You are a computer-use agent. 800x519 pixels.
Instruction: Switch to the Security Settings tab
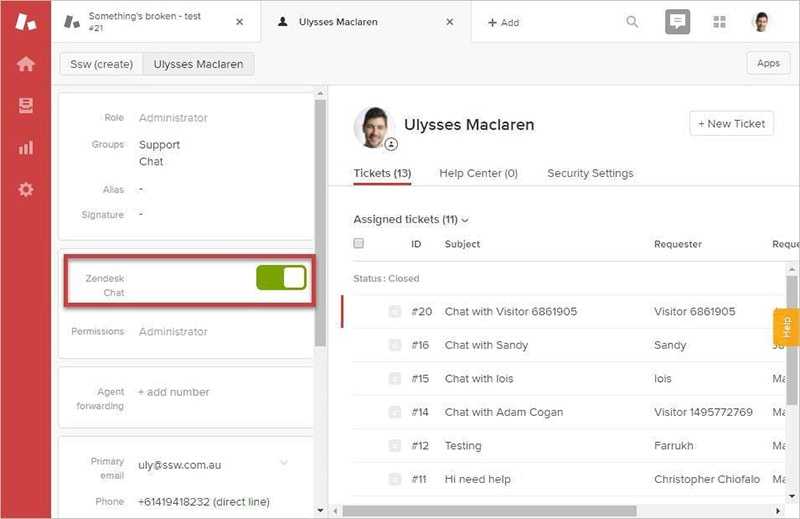point(590,173)
